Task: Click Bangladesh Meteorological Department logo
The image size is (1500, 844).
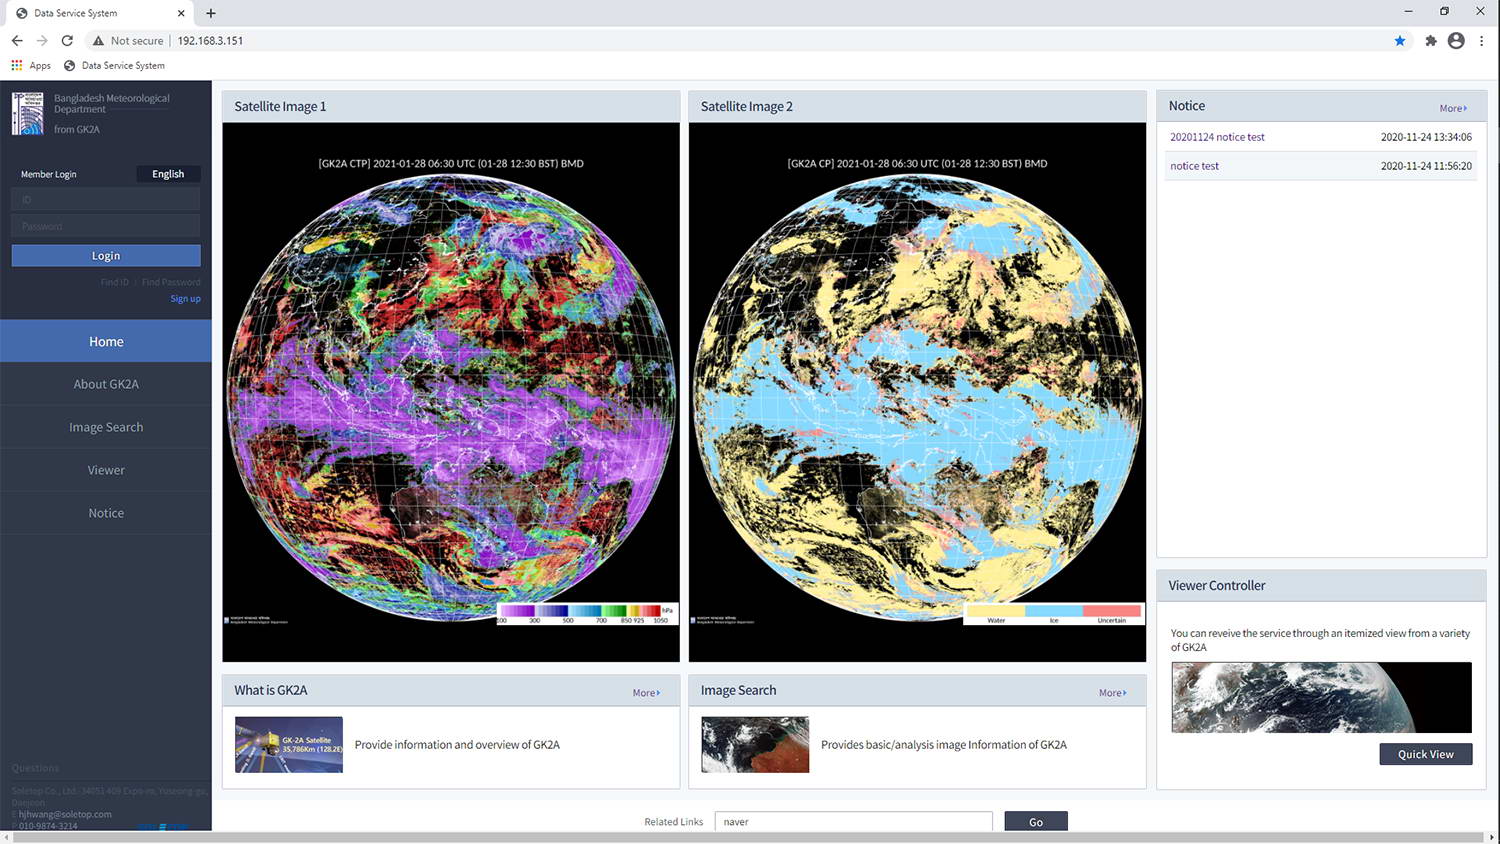Action: point(27,113)
